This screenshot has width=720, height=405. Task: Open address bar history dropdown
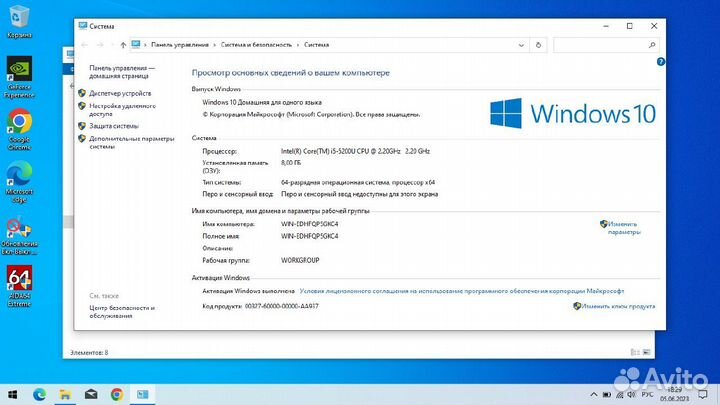(x=521, y=45)
